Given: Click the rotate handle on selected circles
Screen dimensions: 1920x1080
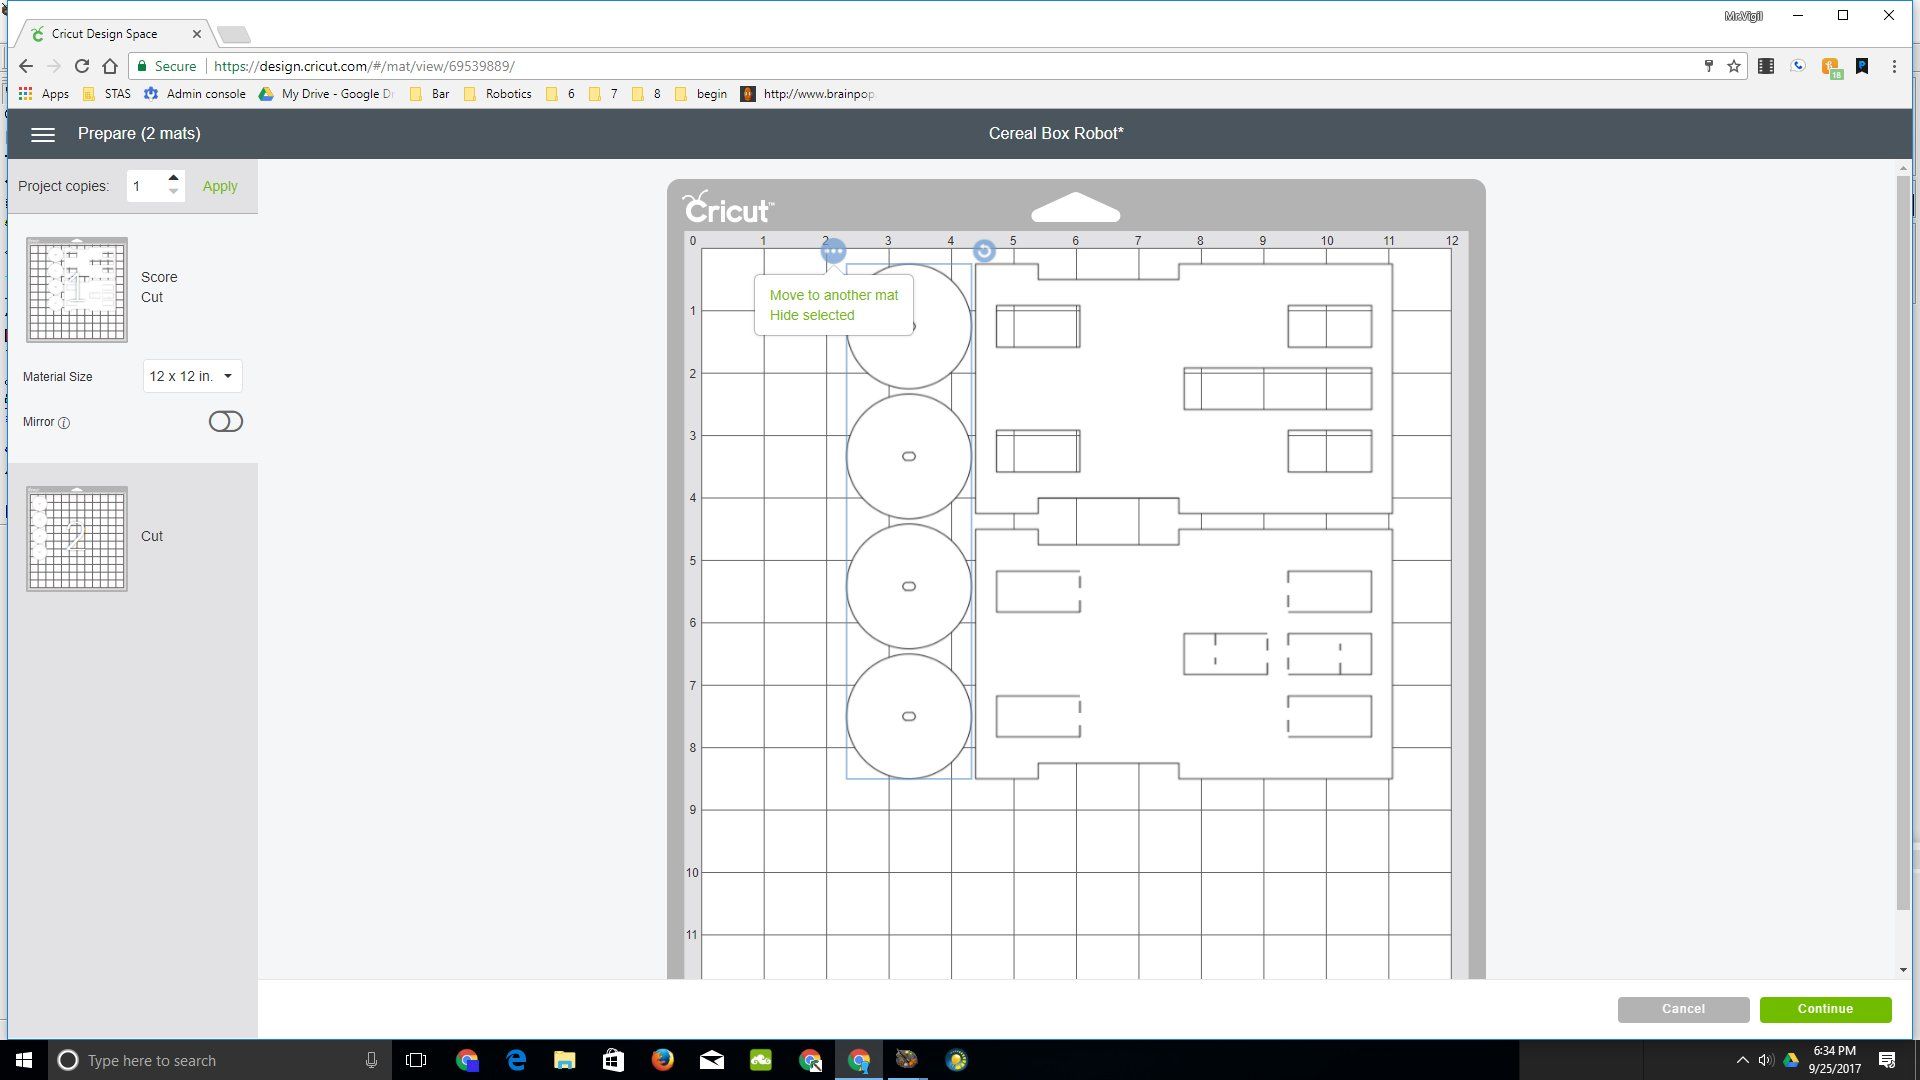Looking at the screenshot, I should 984,251.
